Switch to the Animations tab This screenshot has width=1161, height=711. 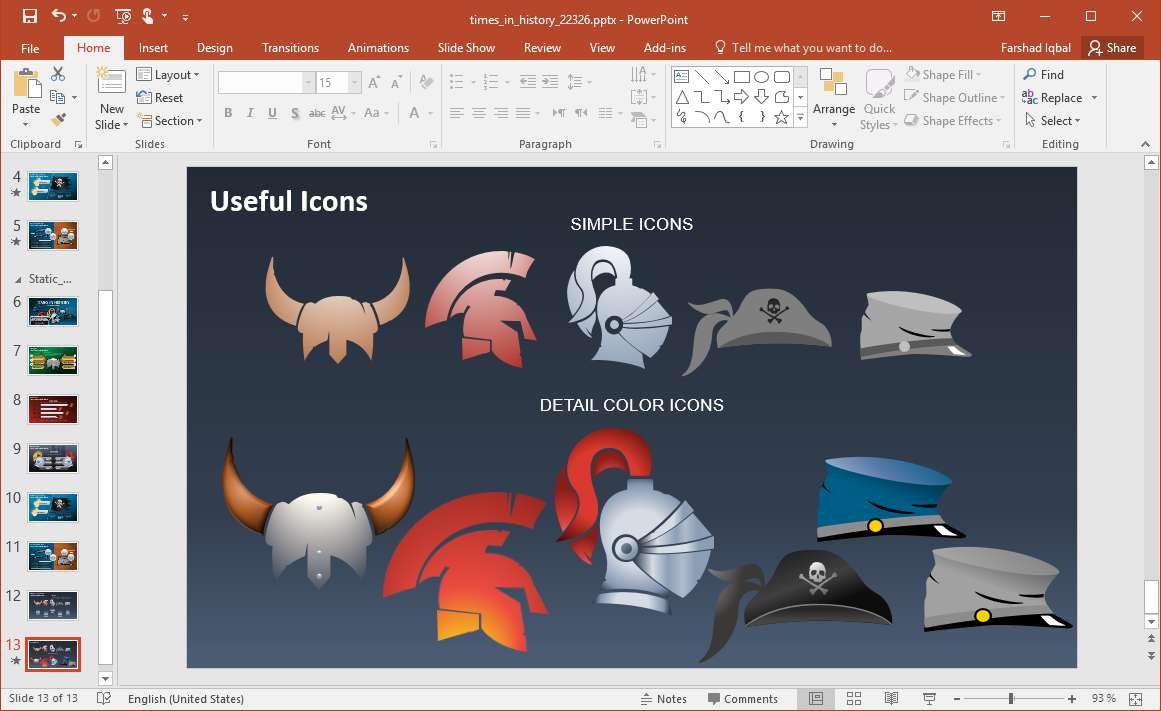tap(378, 47)
